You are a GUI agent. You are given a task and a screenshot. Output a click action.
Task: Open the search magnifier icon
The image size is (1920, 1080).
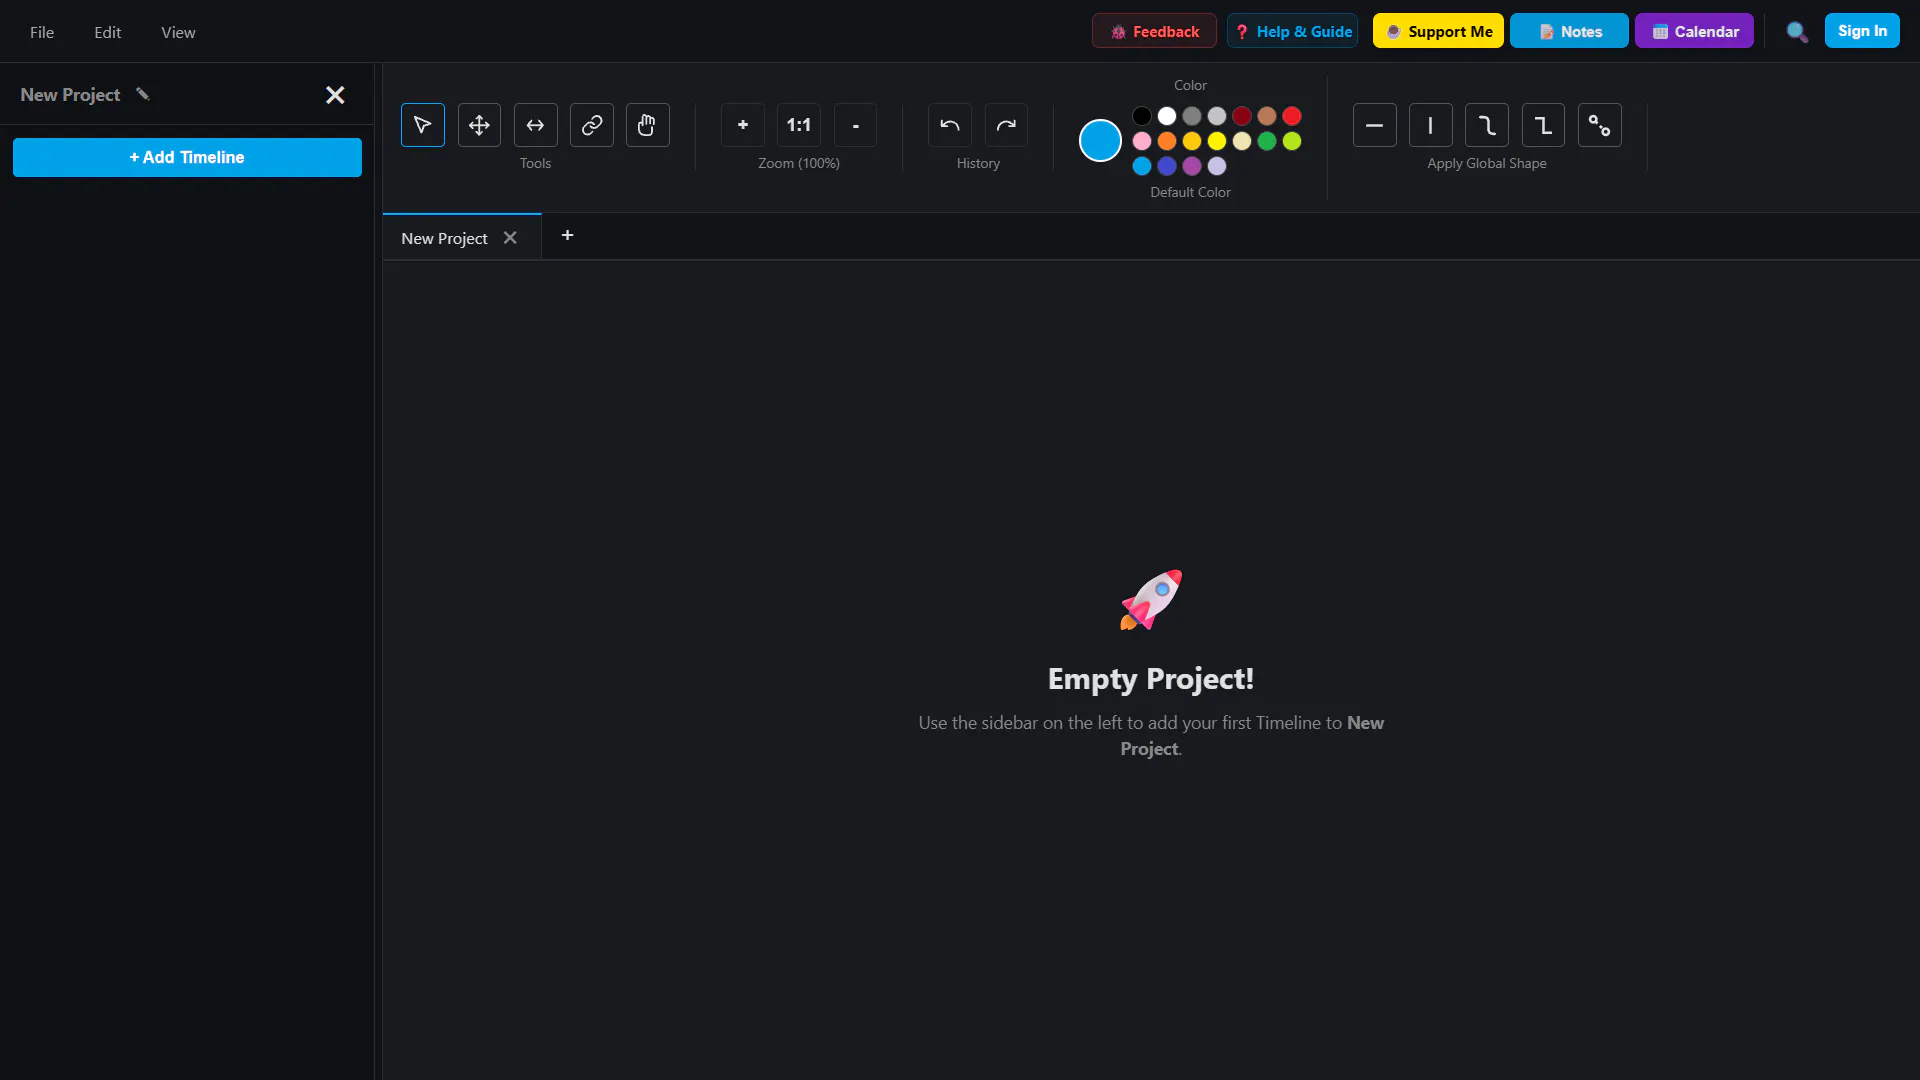[1797, 32]
